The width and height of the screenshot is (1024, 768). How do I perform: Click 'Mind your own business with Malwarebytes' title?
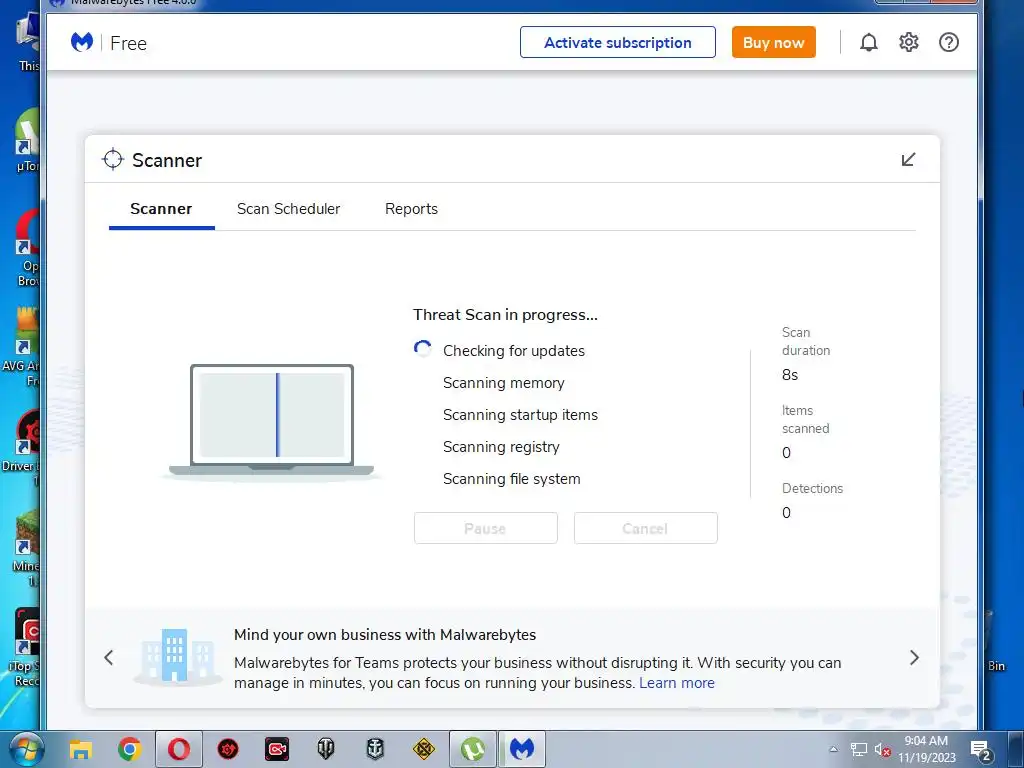coord(385,635)
